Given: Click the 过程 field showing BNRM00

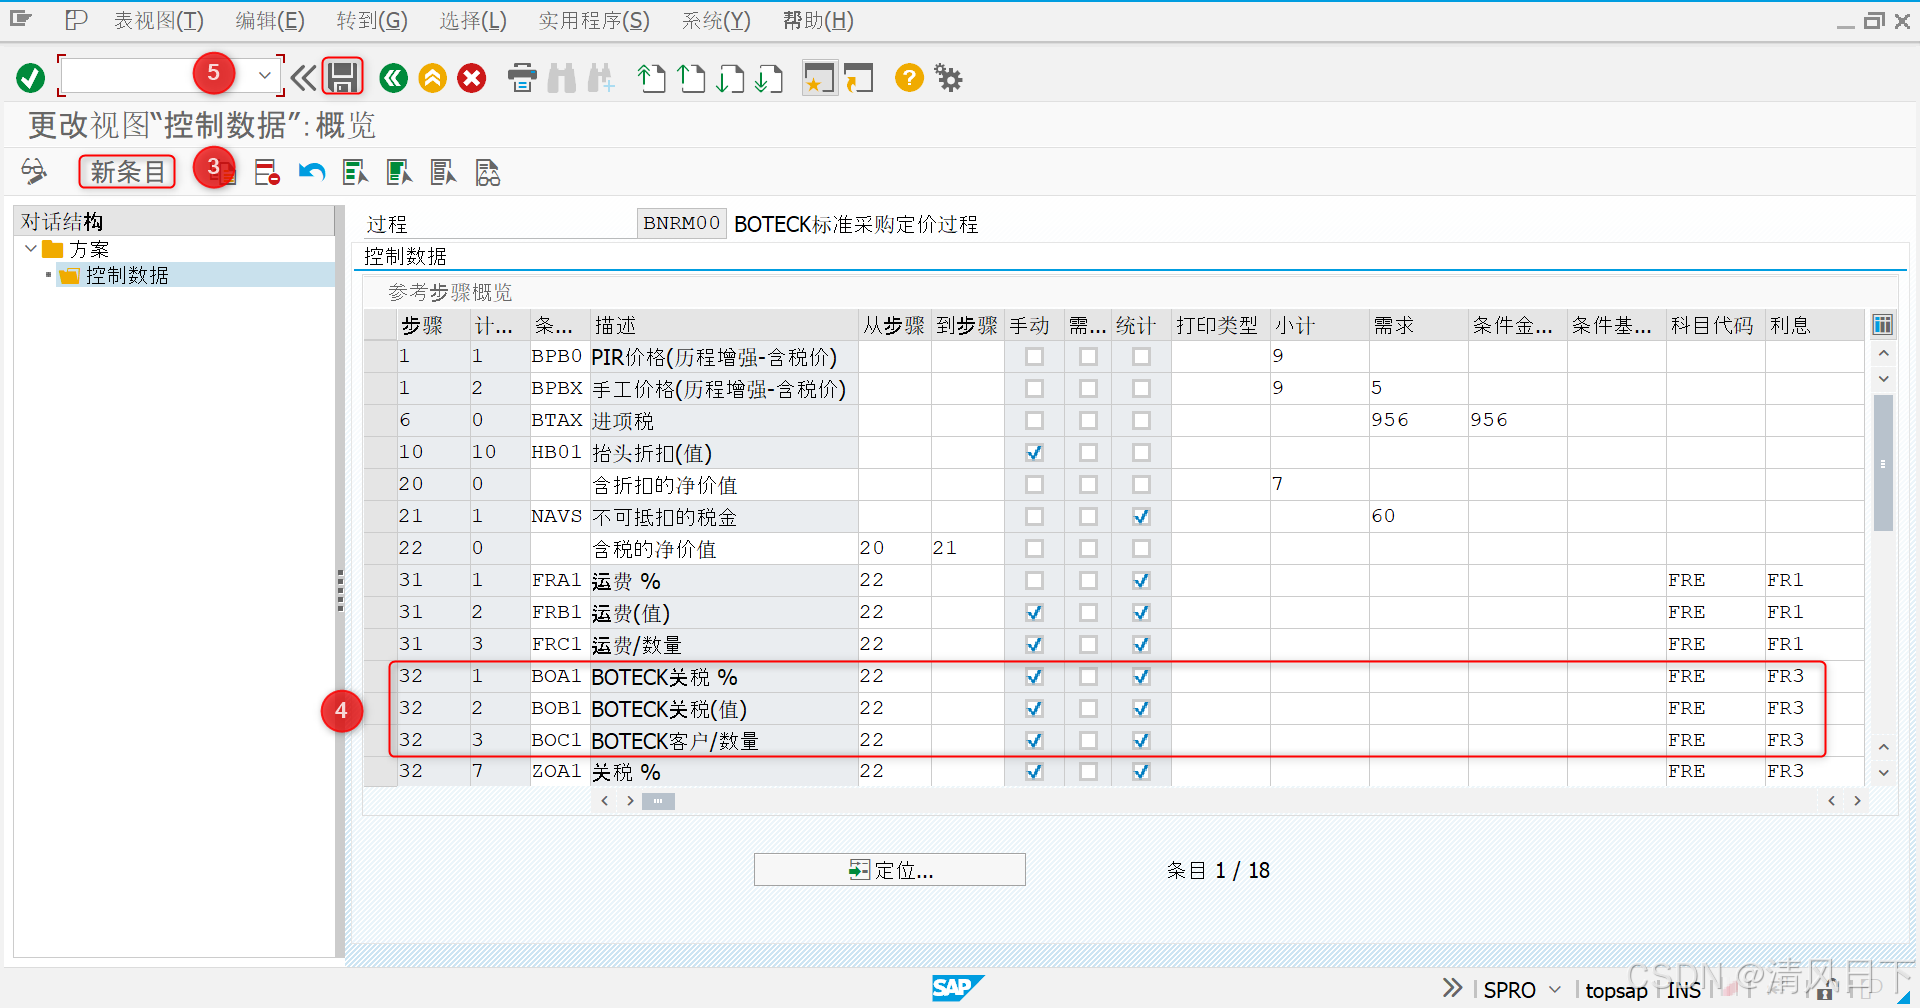Looking at the screenshot, I should (x=681, y=223).
